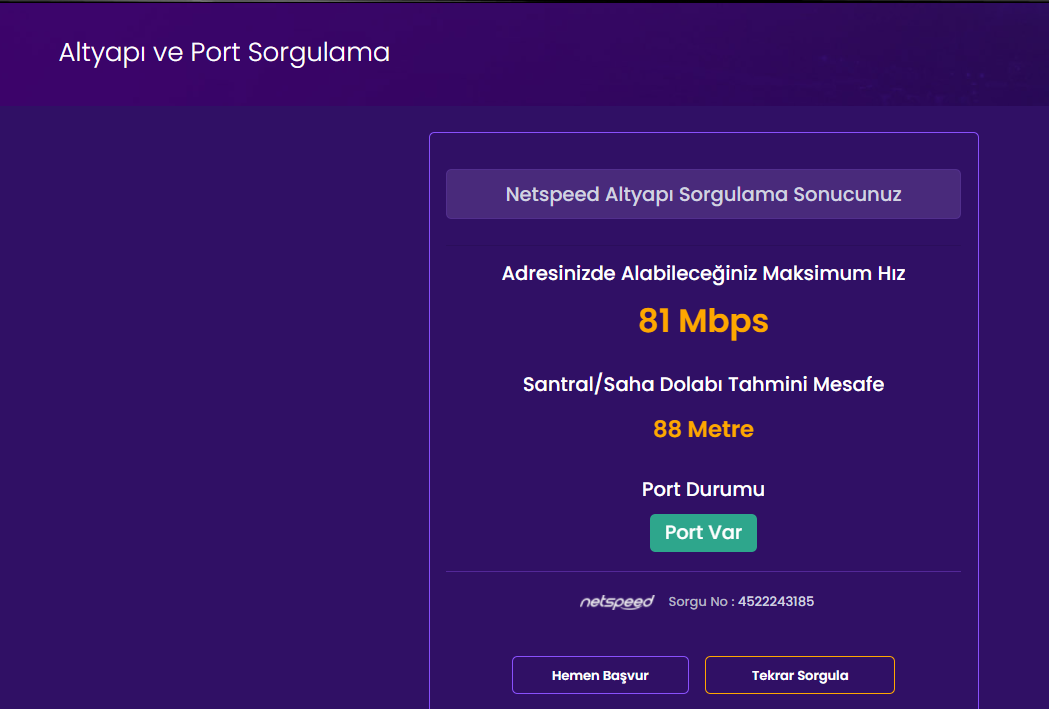Click the query number 4522243185
Screen dimensions: 1049x709
pyautogui.click(x=776, y=602)
